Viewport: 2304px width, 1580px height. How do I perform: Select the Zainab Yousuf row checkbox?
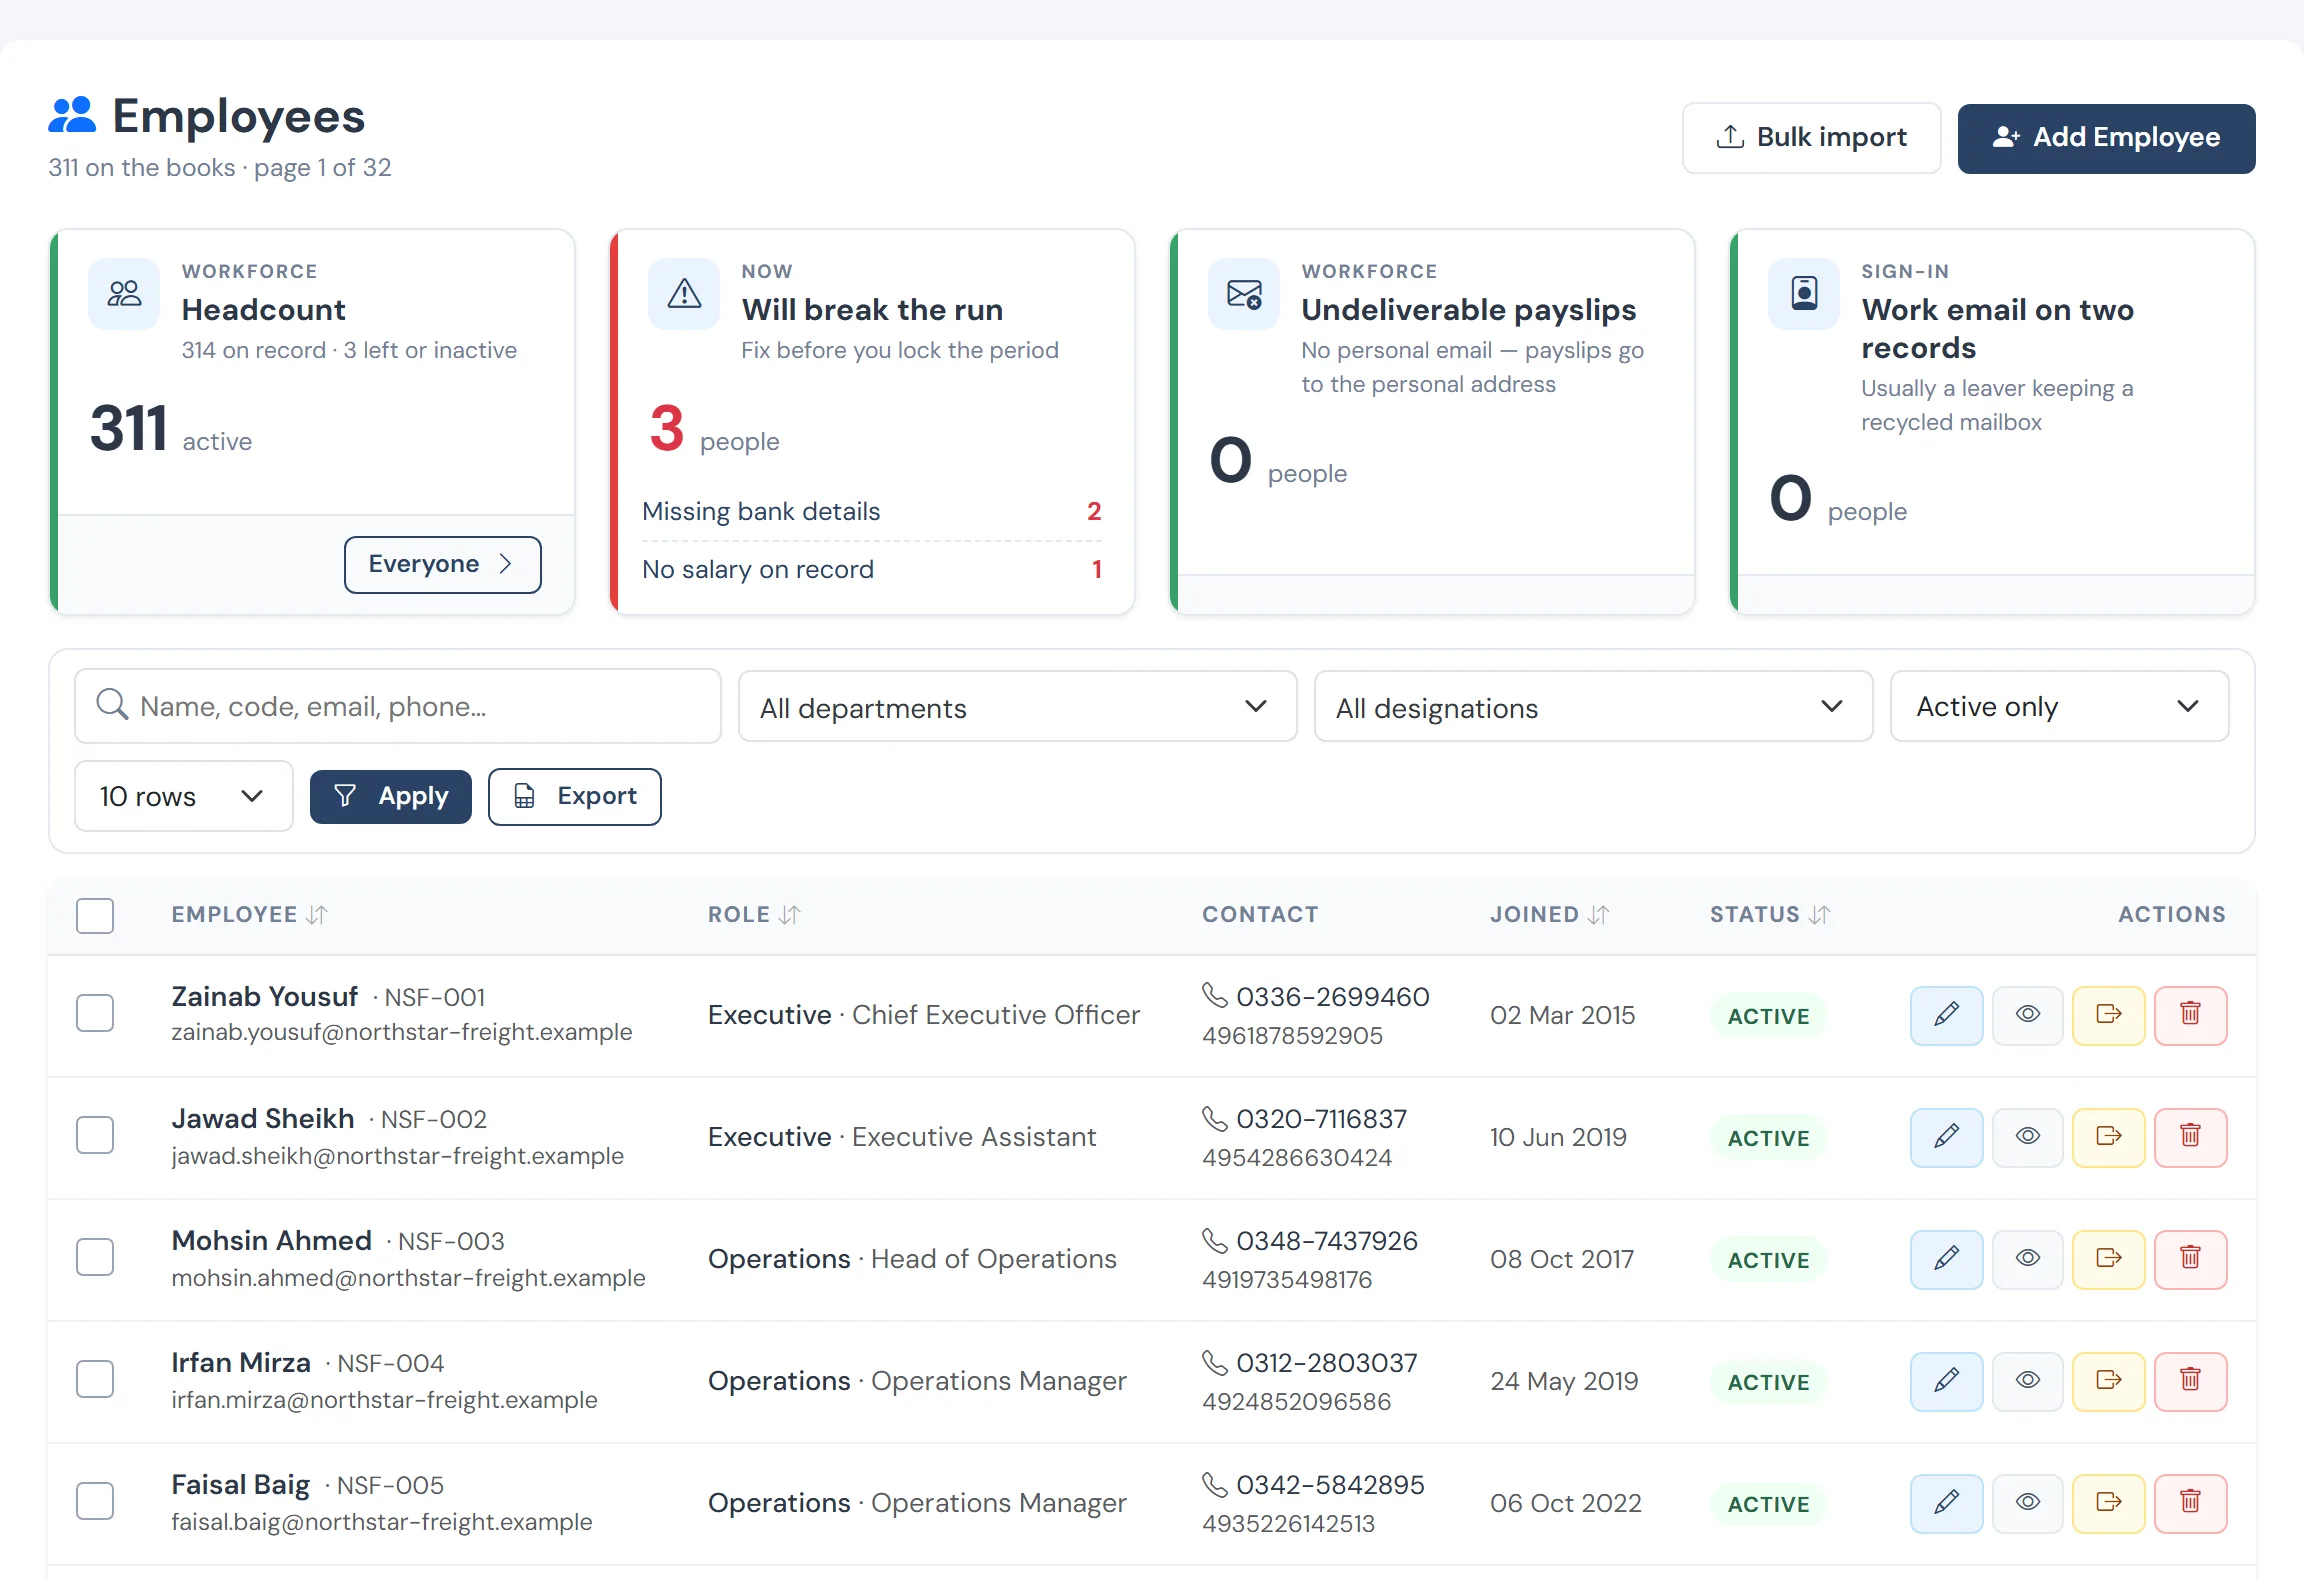coord(95,1013)
